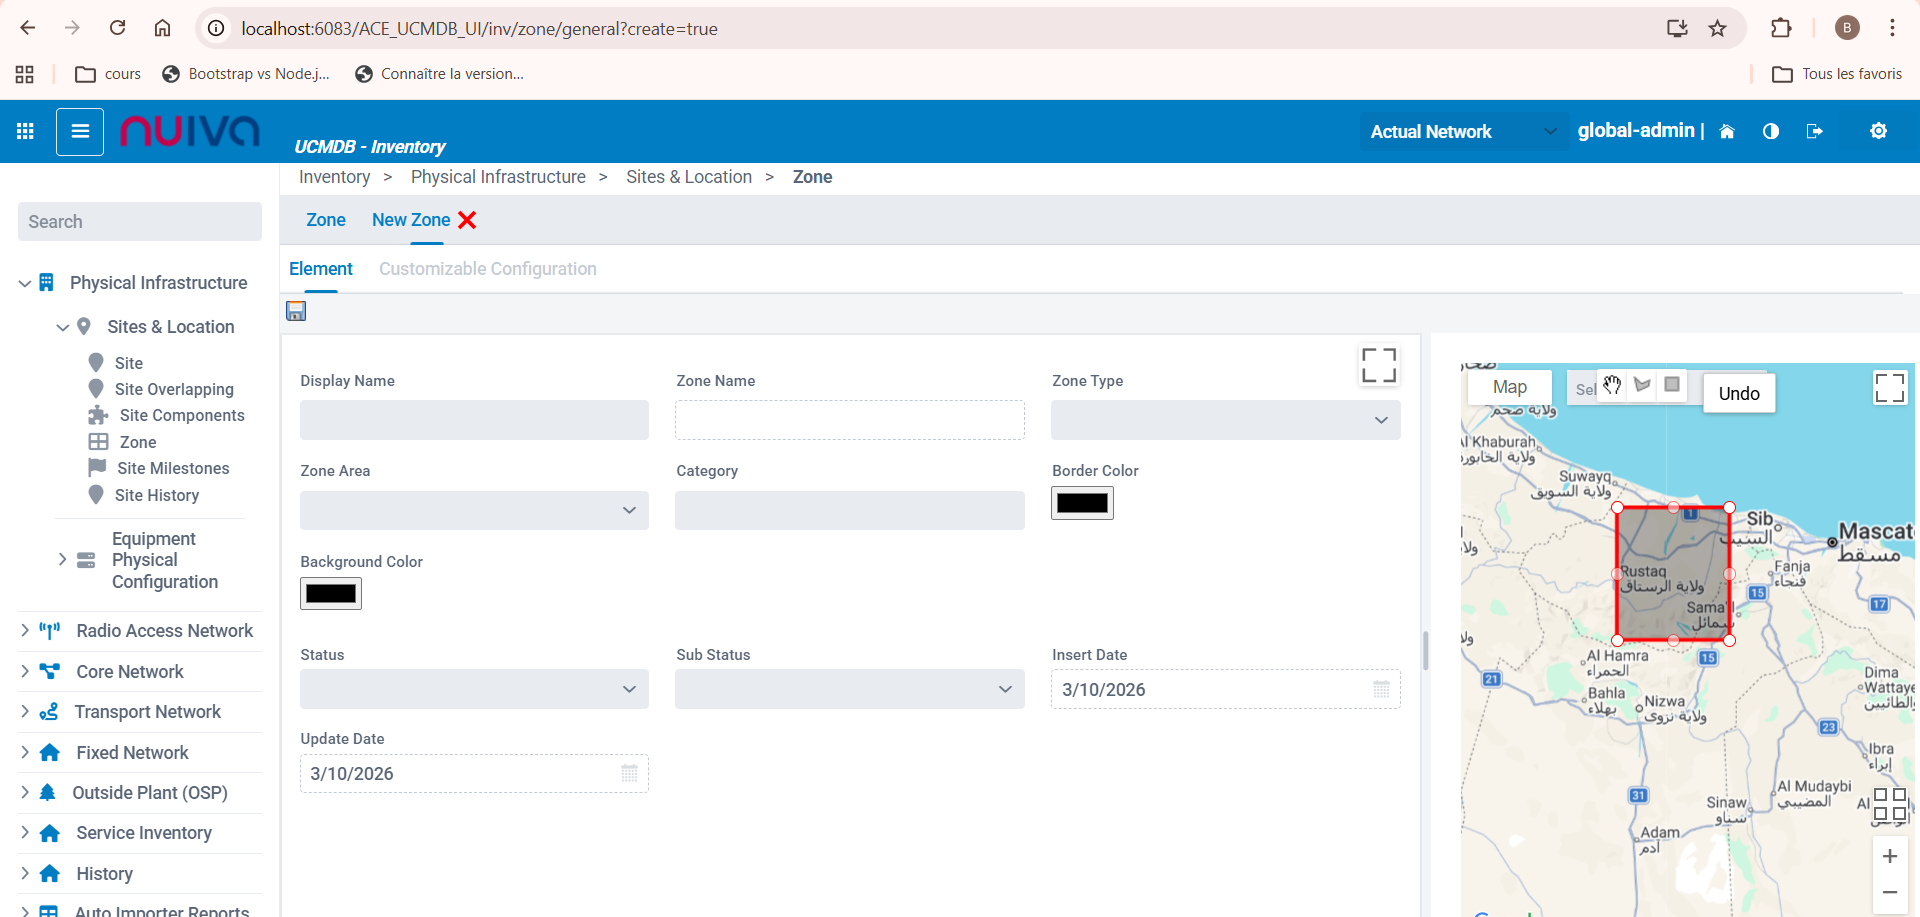The height and width of the screenshot is (917, 1920).
Task: Switch to the Customizable Configuration tab
Action: point(487,269)
